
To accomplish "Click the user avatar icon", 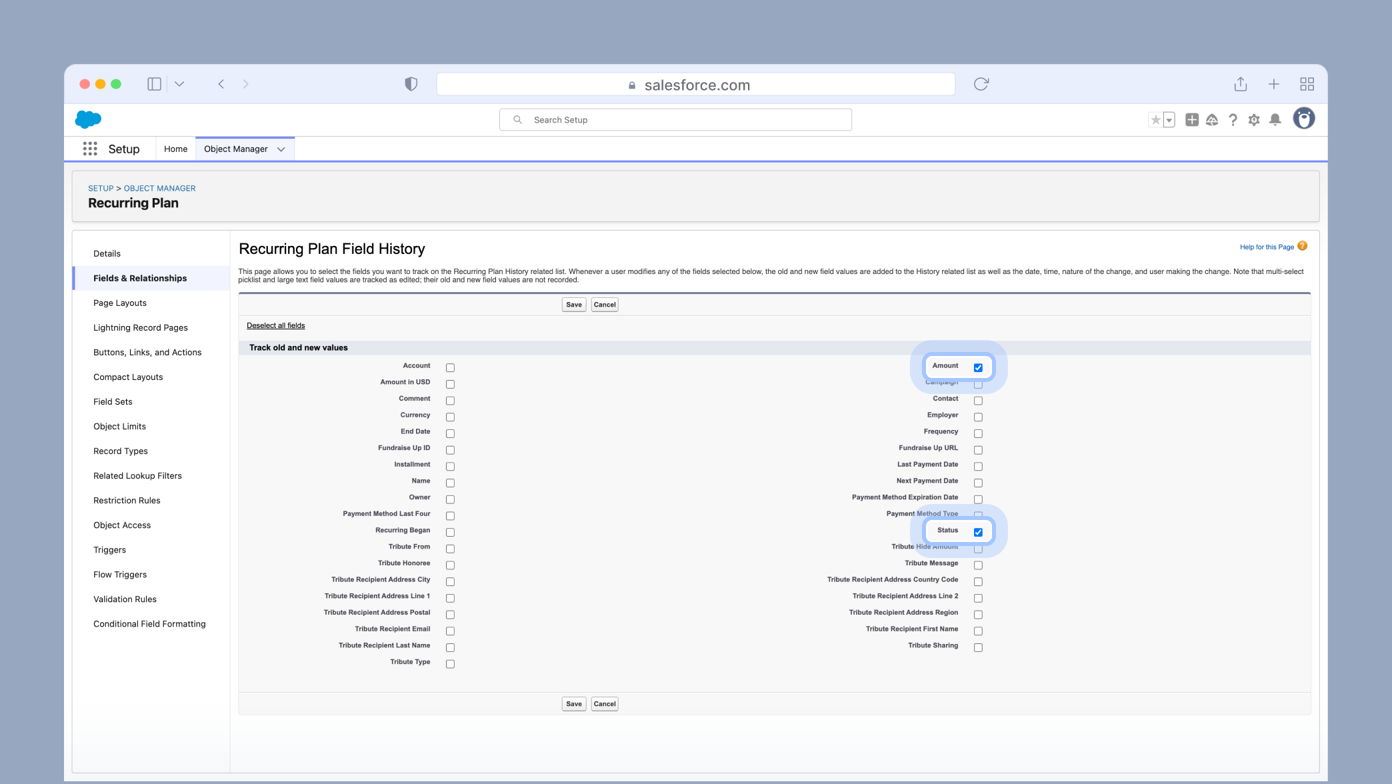I will 1303,119.
